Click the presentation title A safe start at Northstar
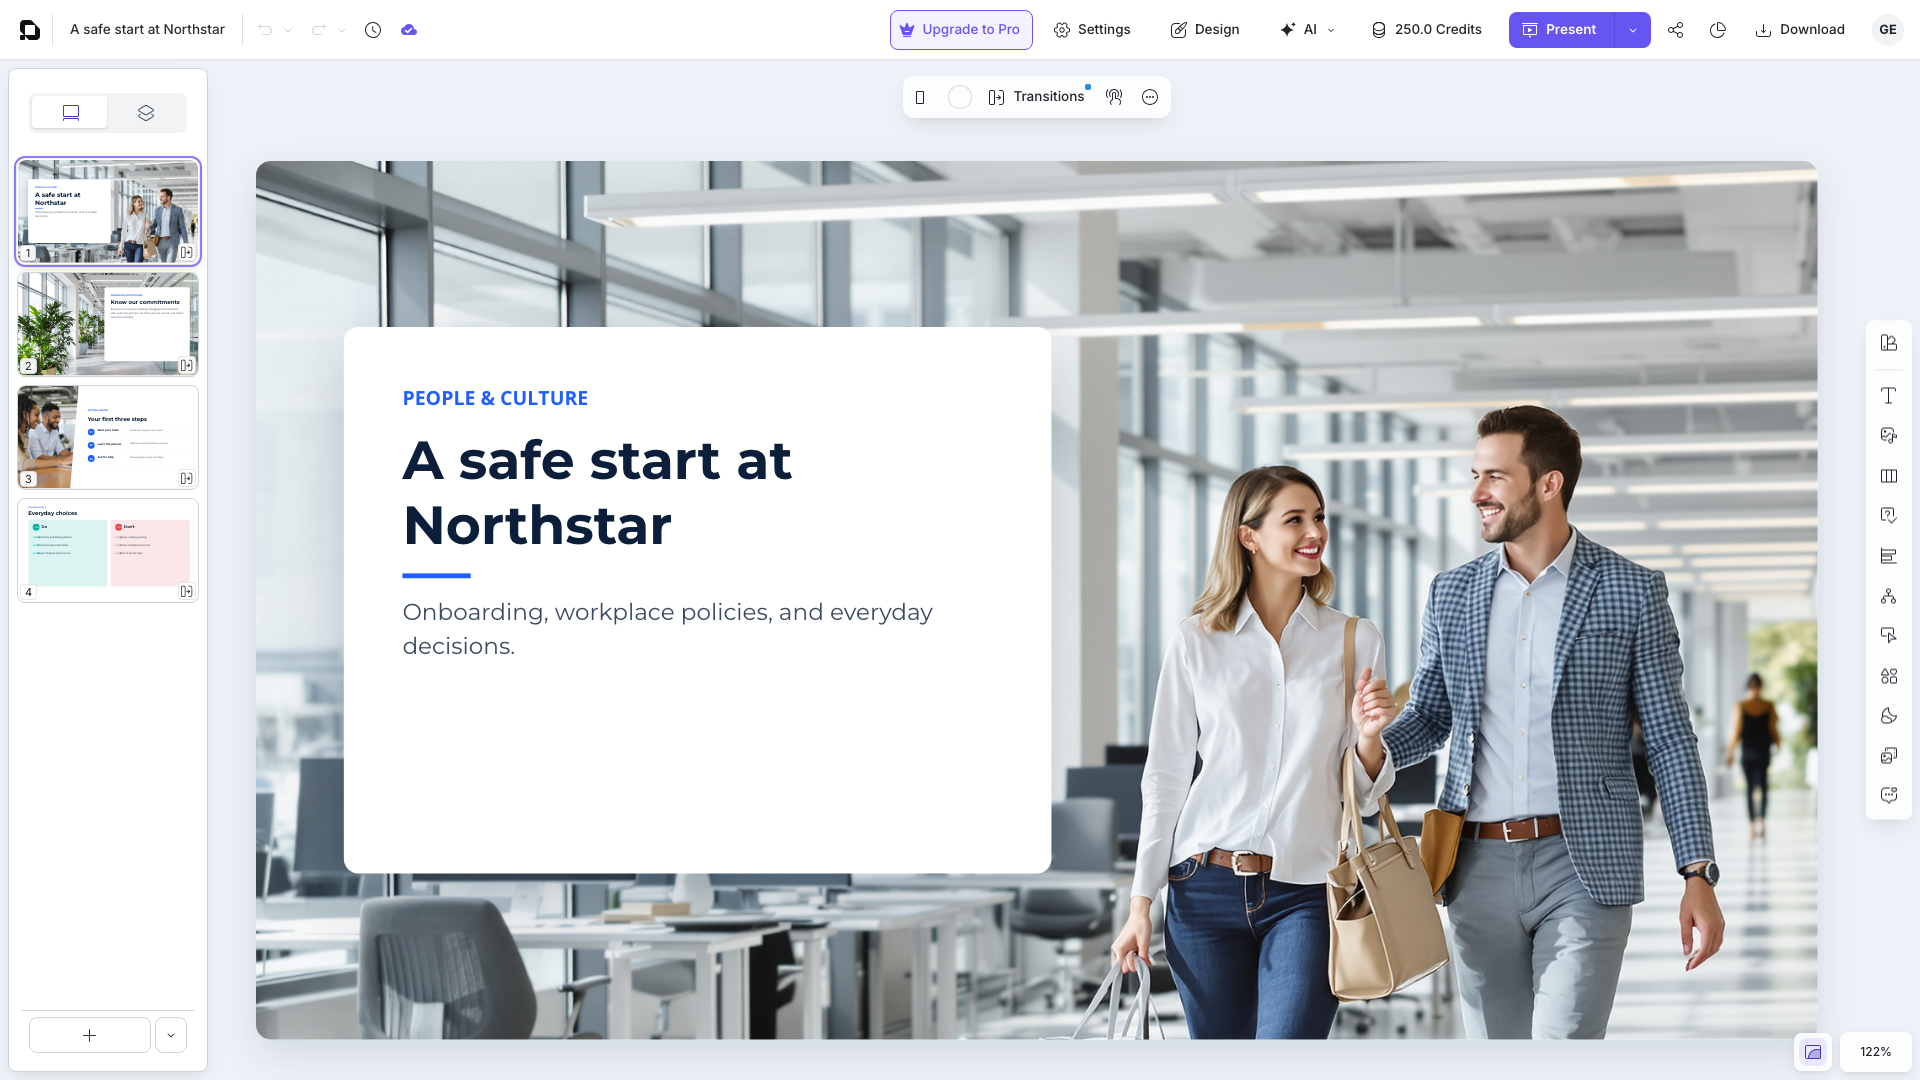This screenshot has width=1920, height=1080. pyautogui.click(x=148, y=30)
